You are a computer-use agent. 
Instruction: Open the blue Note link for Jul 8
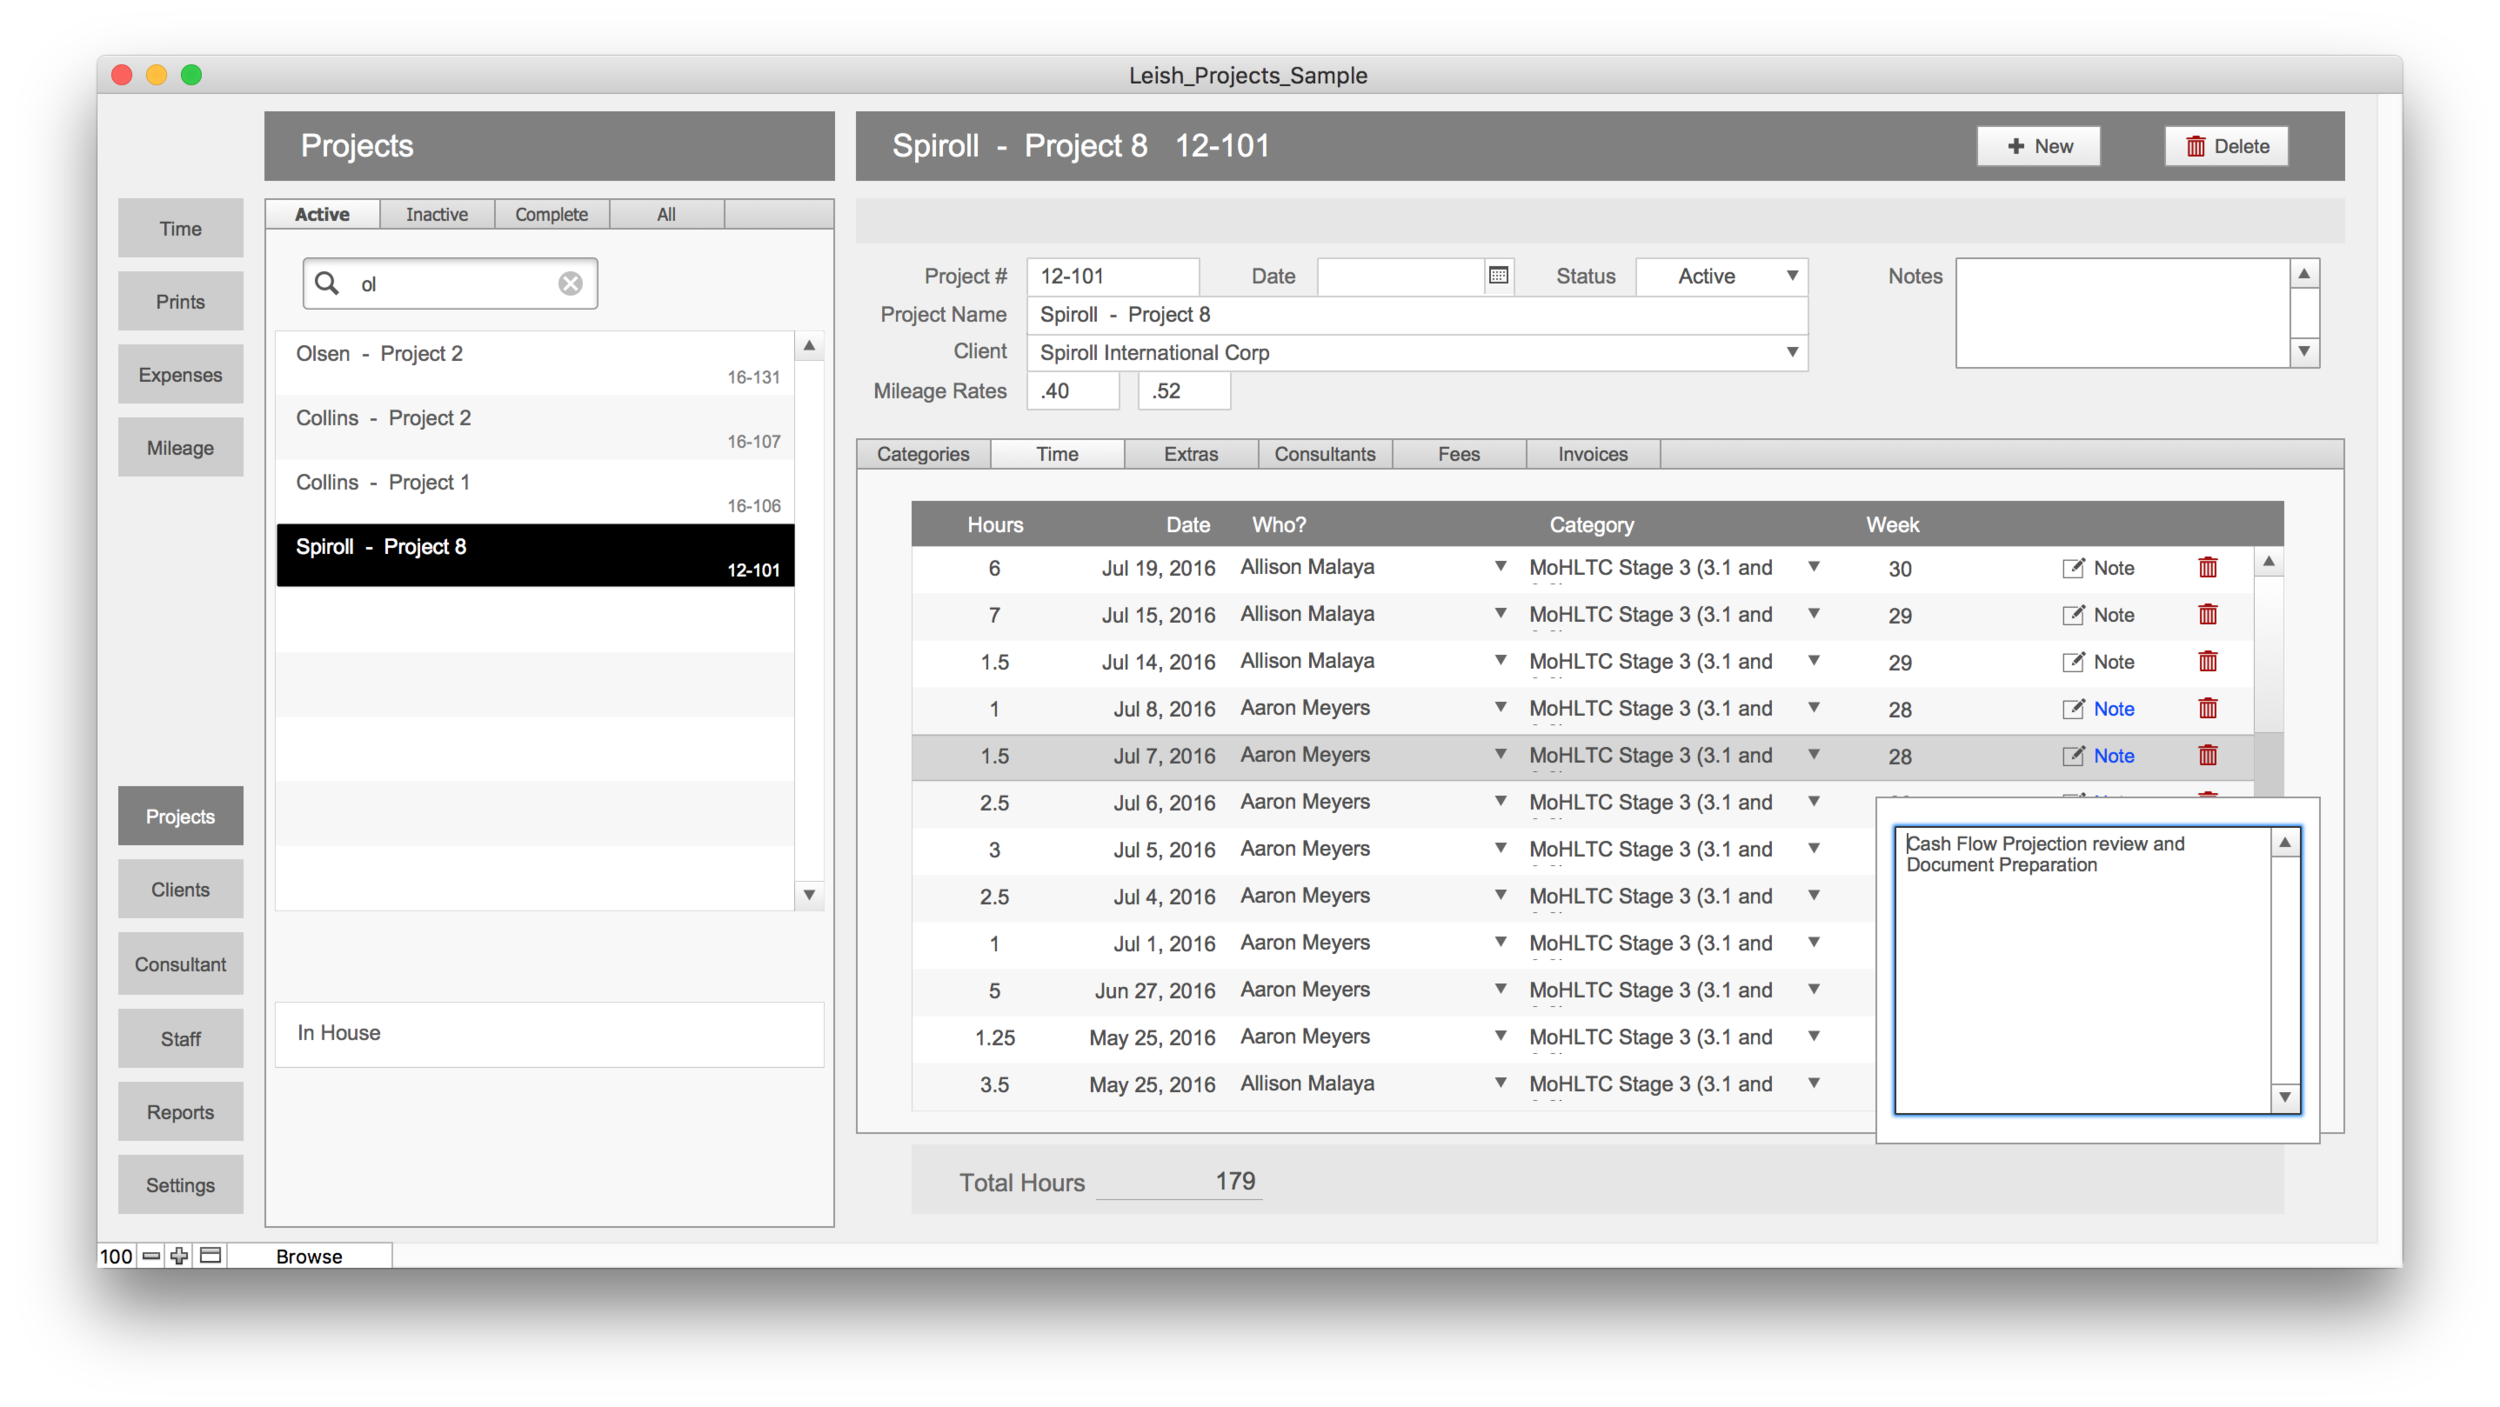pyautogui.click(x=2113, y=709)
